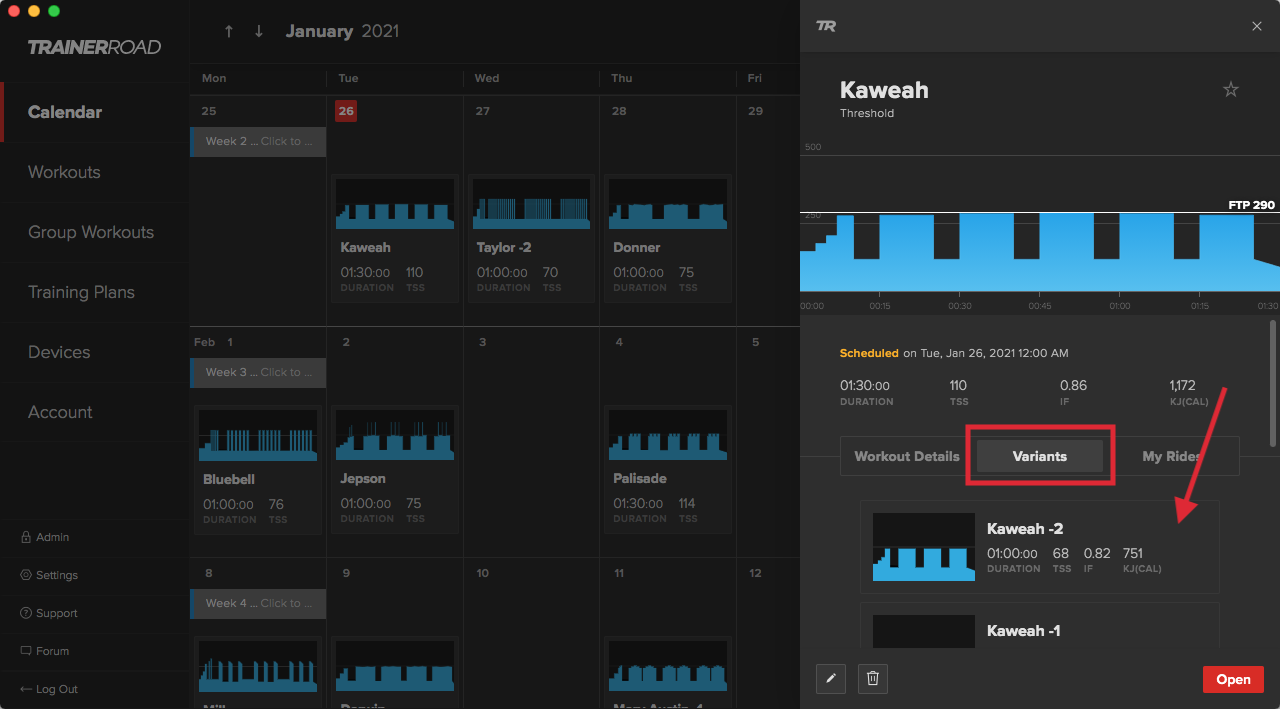Click the Week 2 plan banner

pyautogui.click(x=258, y=141)
